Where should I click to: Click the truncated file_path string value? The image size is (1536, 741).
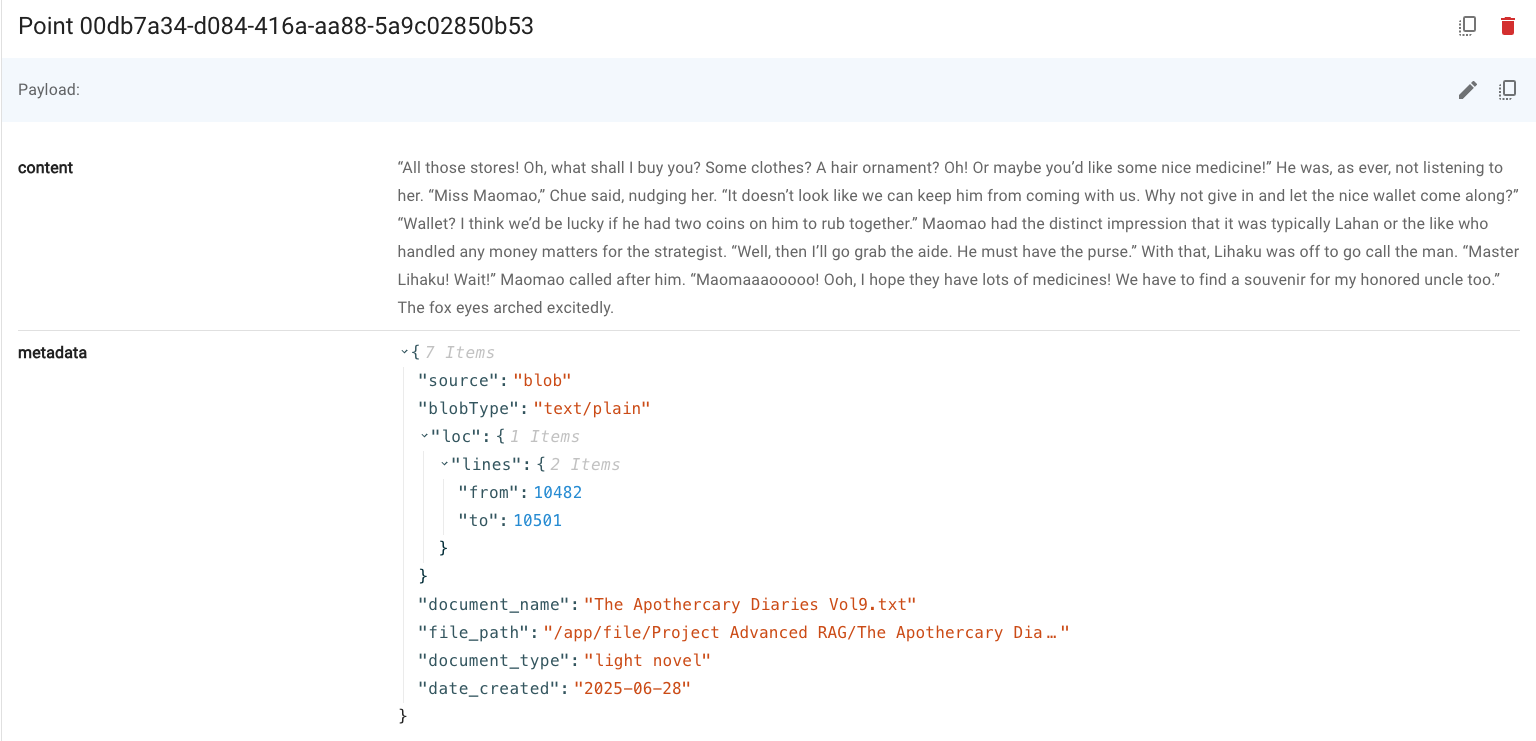pyautogui.click(x=806, y=632)
